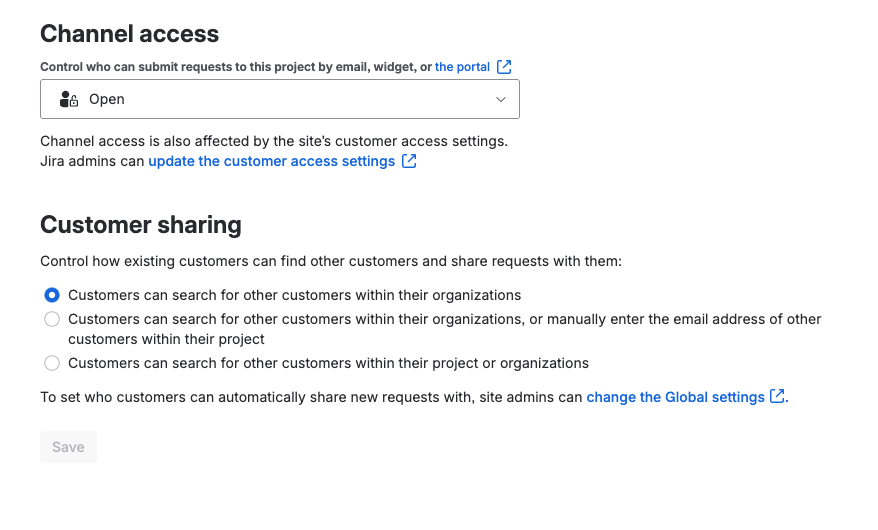This screenshot has width=878, height=530.
Task: Open "the portal" link
Action: coord(462,67)
